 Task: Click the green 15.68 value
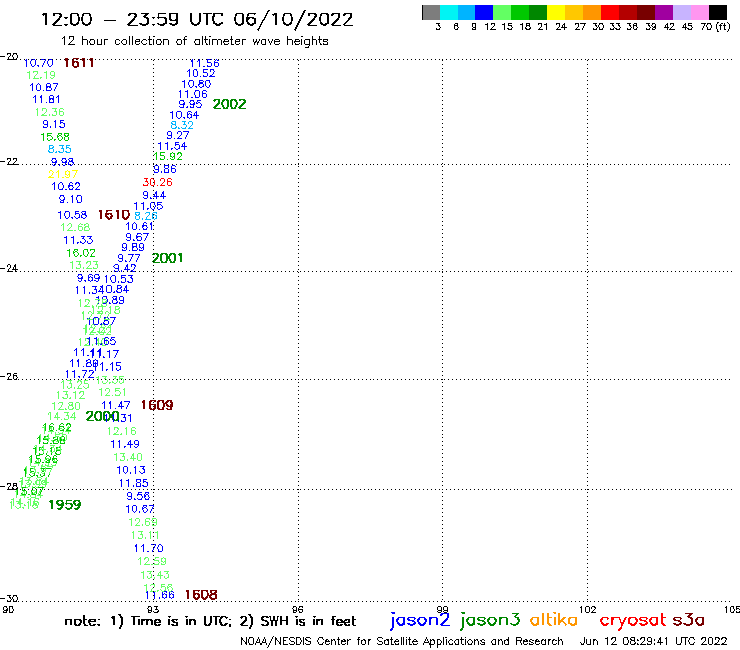55,137
